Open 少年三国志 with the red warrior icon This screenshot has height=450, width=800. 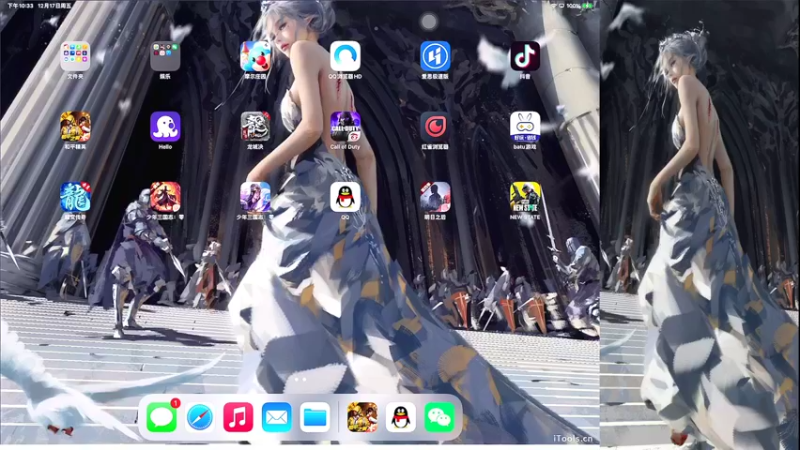(x=165, y=197)
